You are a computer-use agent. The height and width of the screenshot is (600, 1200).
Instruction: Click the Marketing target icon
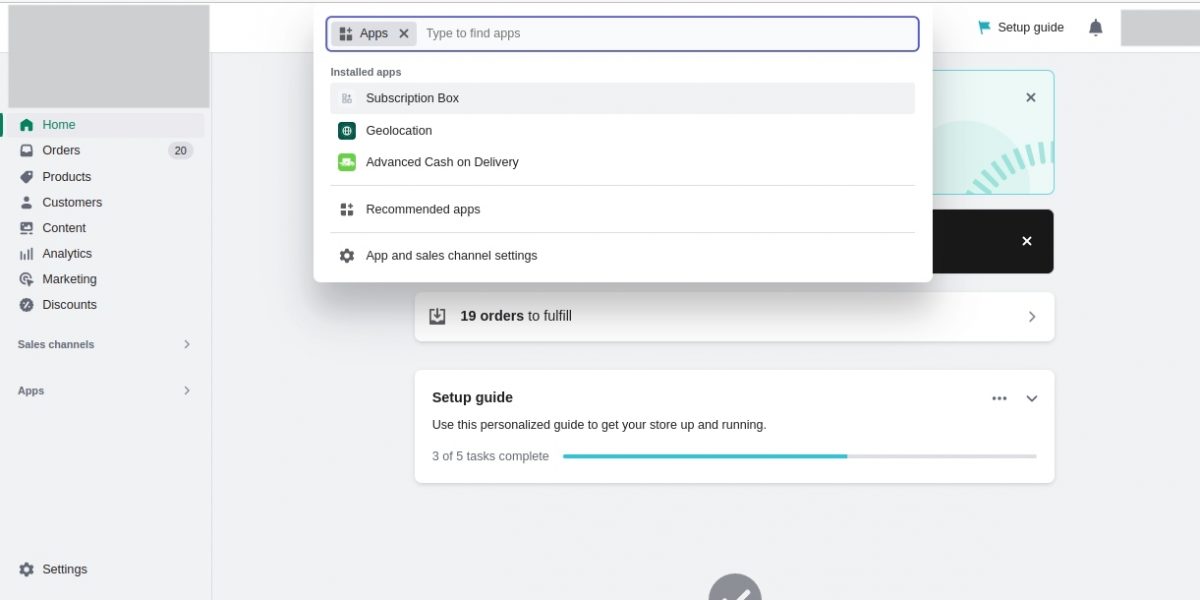pos(27,279)
